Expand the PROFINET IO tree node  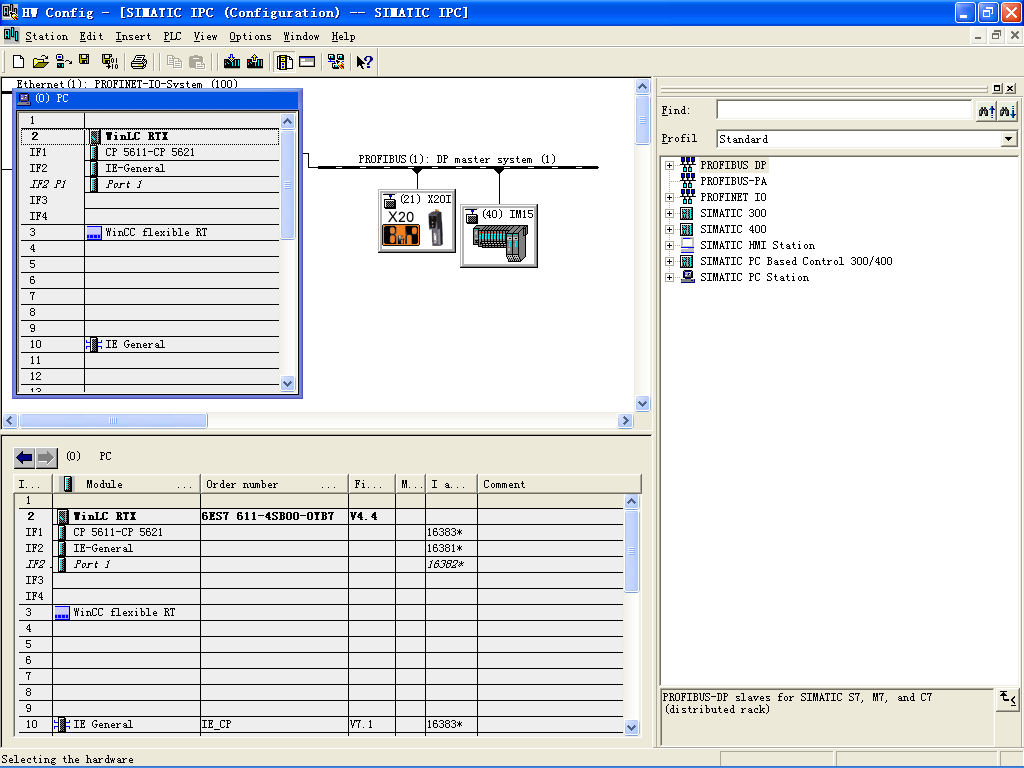[669, 198]
